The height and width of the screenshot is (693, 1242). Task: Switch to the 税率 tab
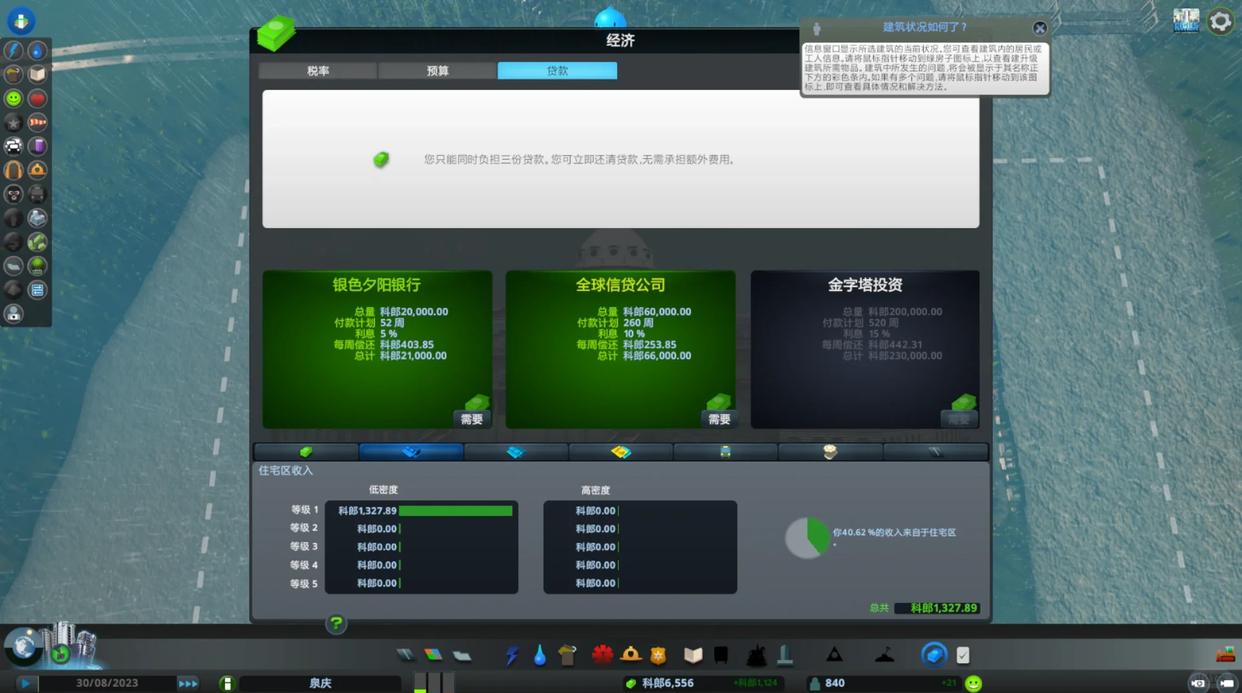(x=318, y=71)
